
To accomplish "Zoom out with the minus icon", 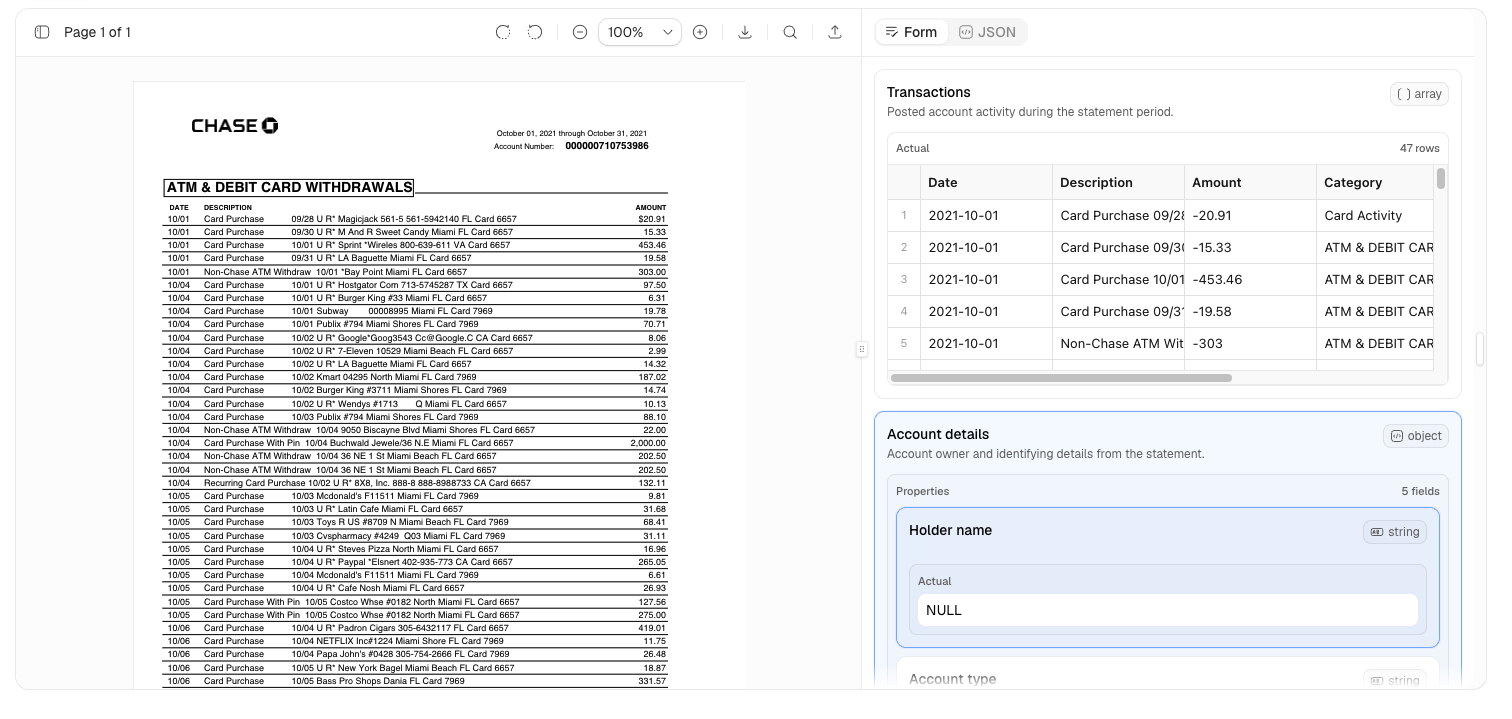I will 580,32.
